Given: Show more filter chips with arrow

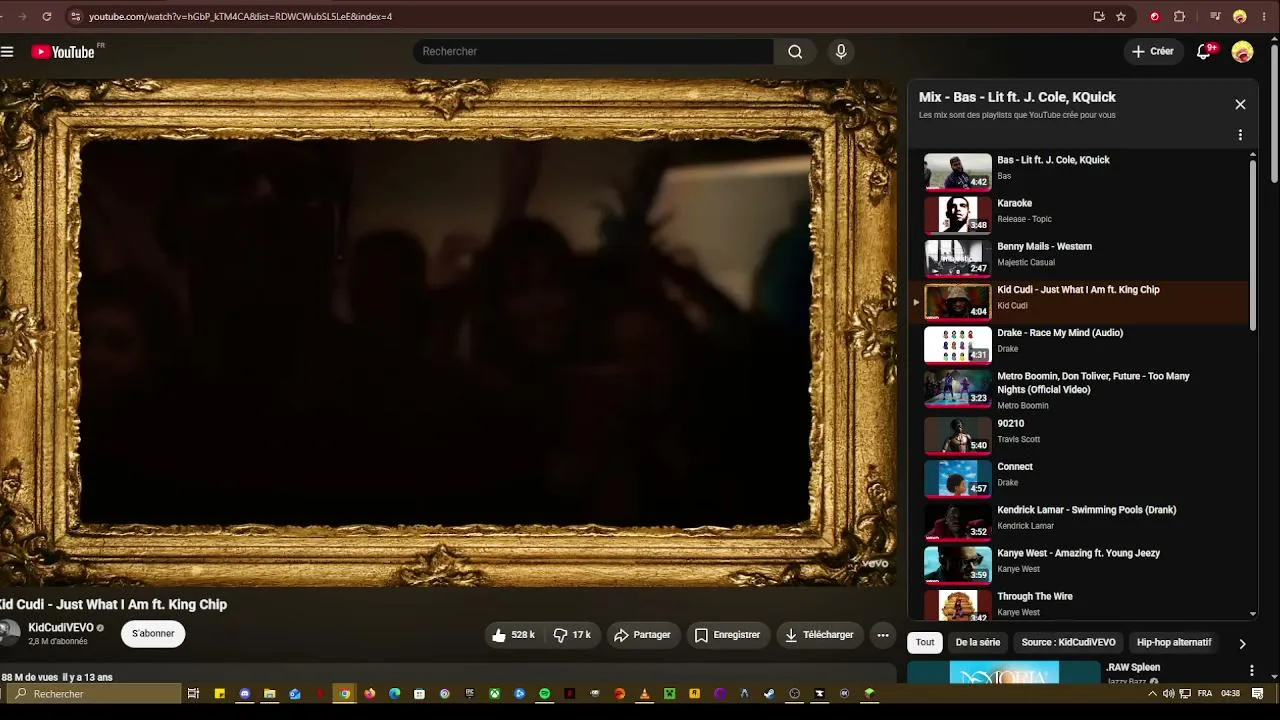Looking at the screenshot, I should [1242, 643].
